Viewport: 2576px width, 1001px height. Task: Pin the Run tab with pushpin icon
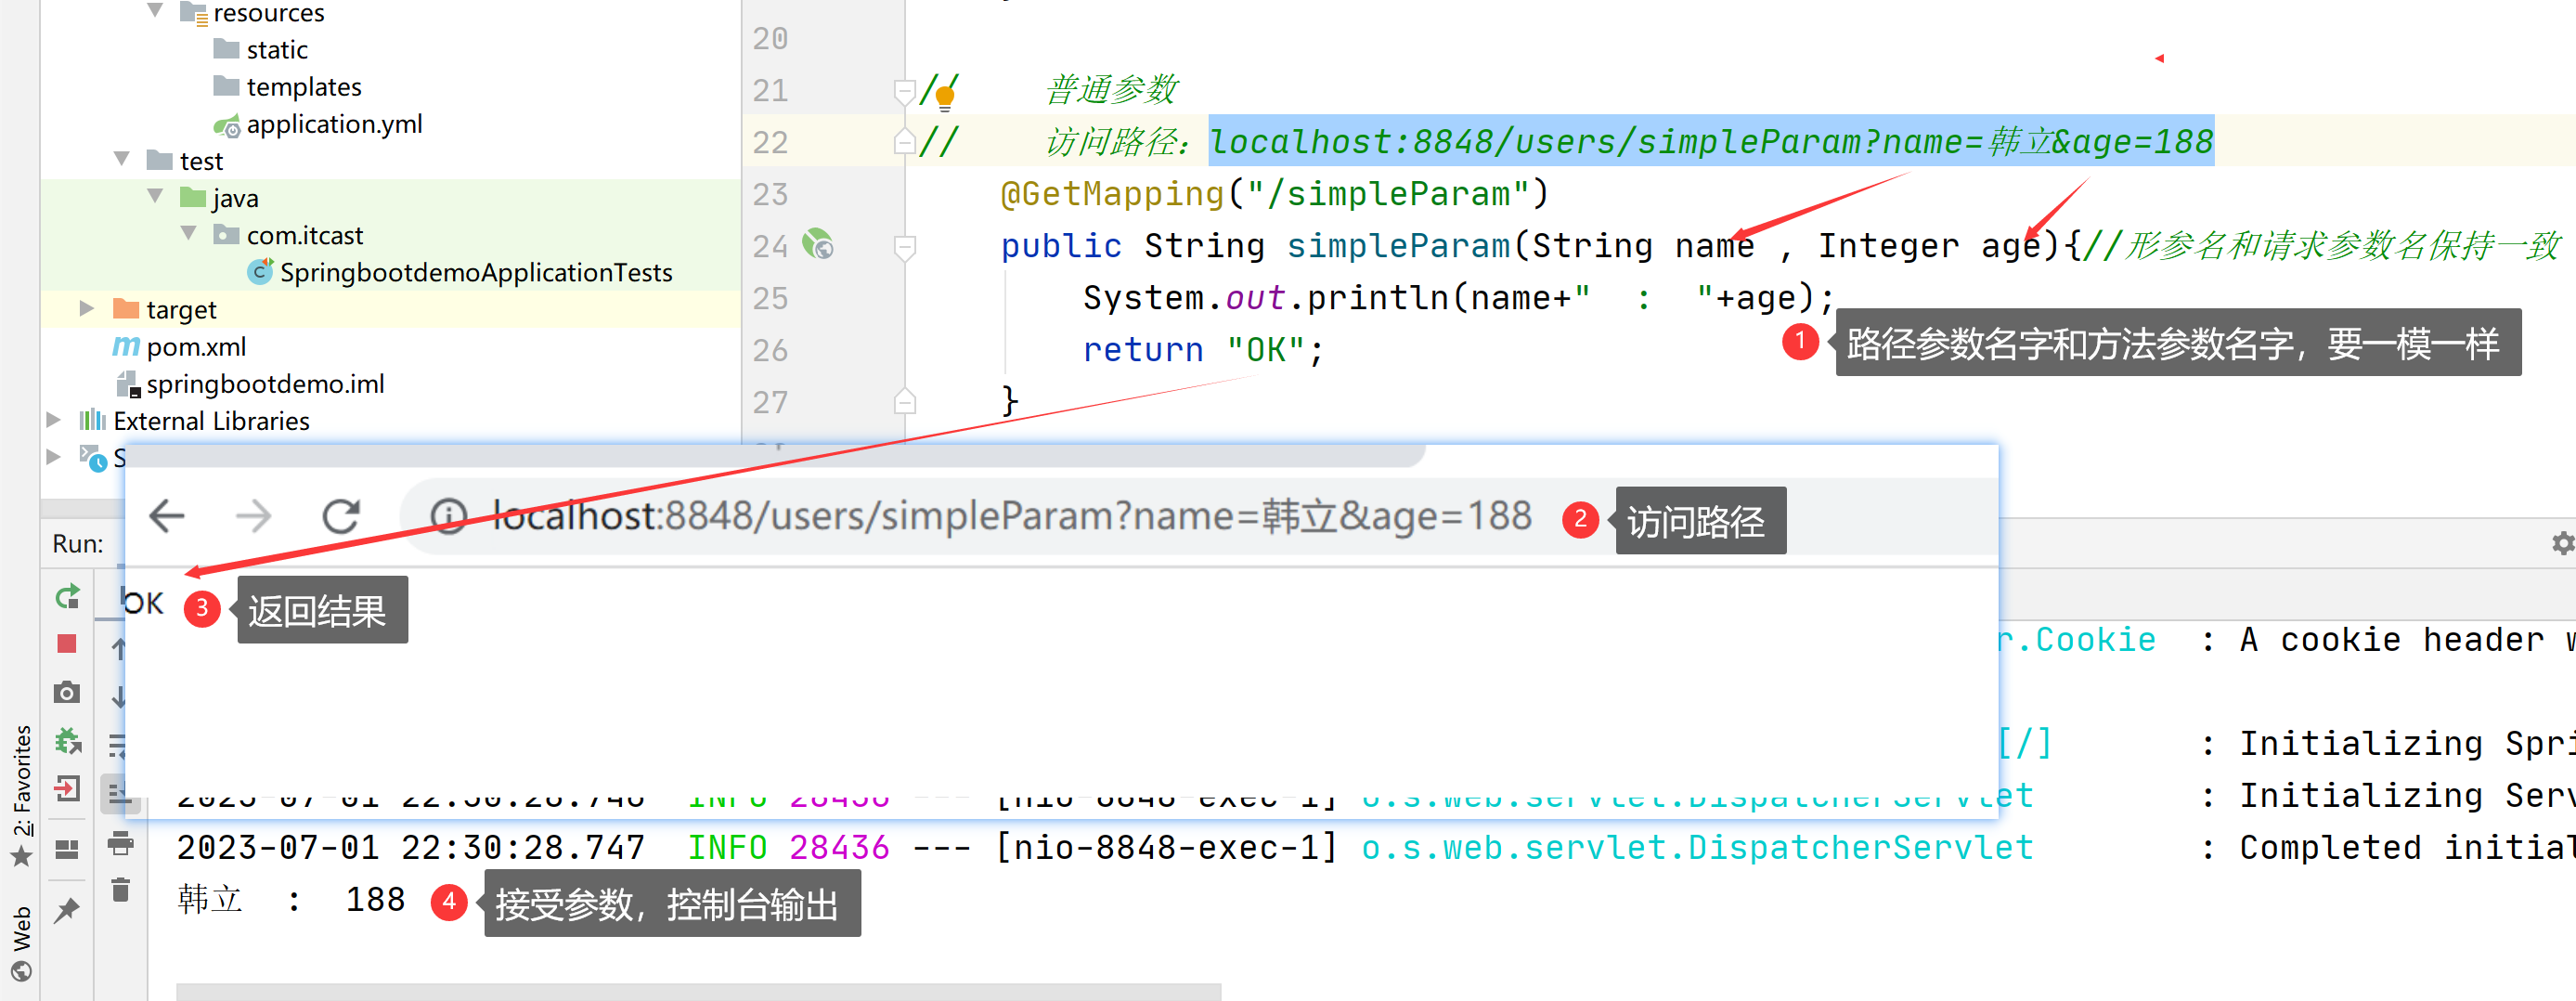[67, 909]
